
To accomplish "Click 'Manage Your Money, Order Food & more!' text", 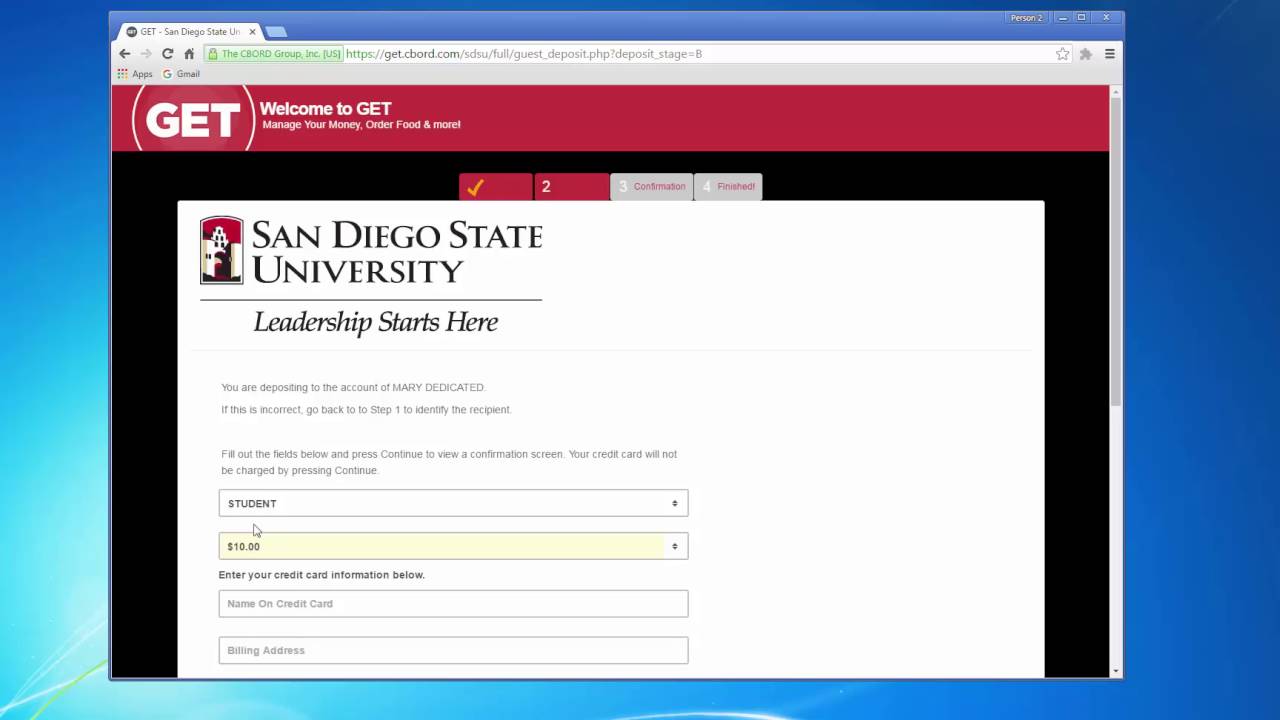I will click(x=361, y=125).
